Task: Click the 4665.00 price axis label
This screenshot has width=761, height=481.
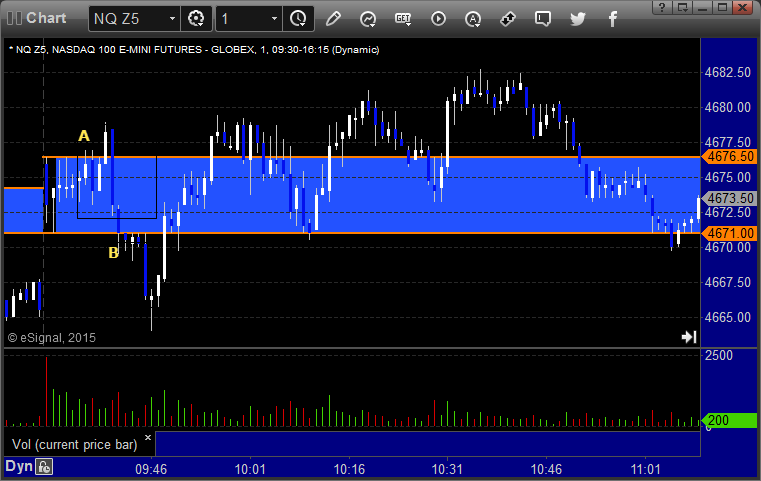Action: pos(728,317)
